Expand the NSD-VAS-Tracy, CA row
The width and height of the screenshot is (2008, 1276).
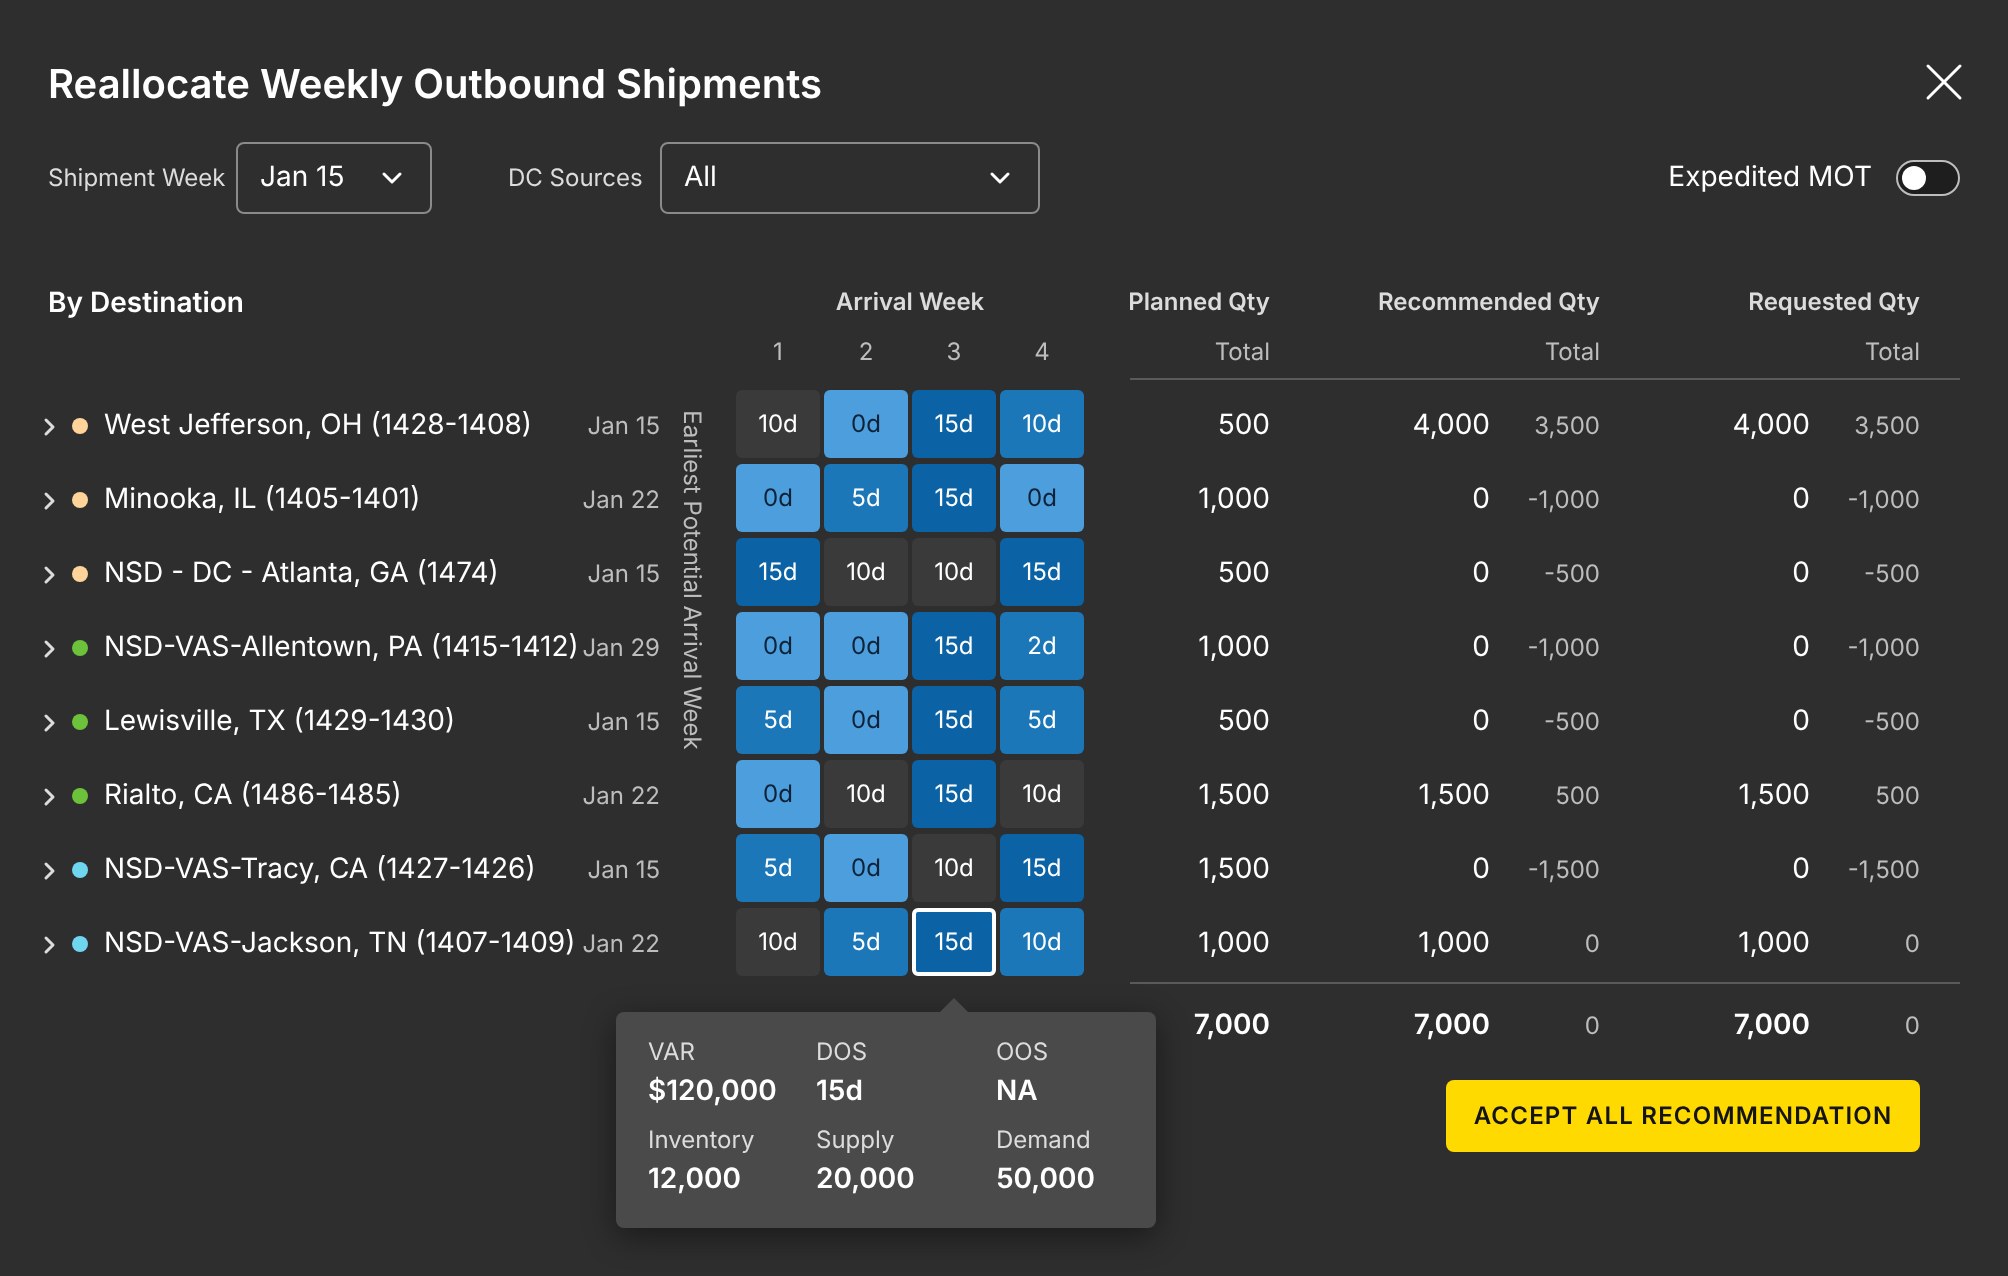pos(49,871)
